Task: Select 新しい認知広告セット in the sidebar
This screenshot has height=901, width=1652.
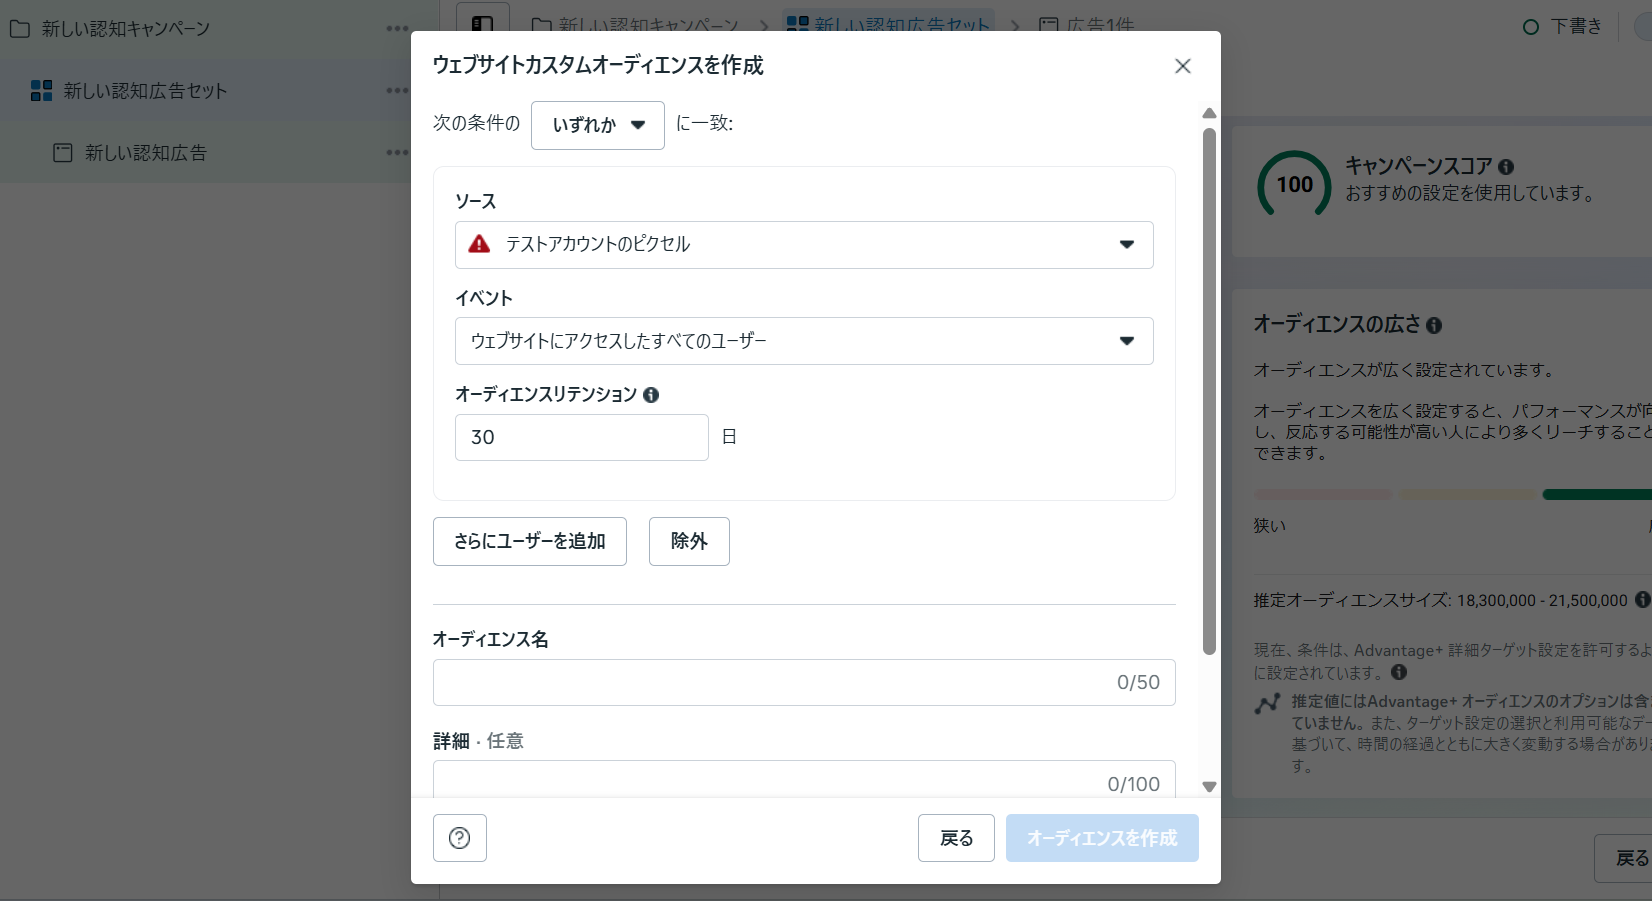Action: click(x=145, y=91)
